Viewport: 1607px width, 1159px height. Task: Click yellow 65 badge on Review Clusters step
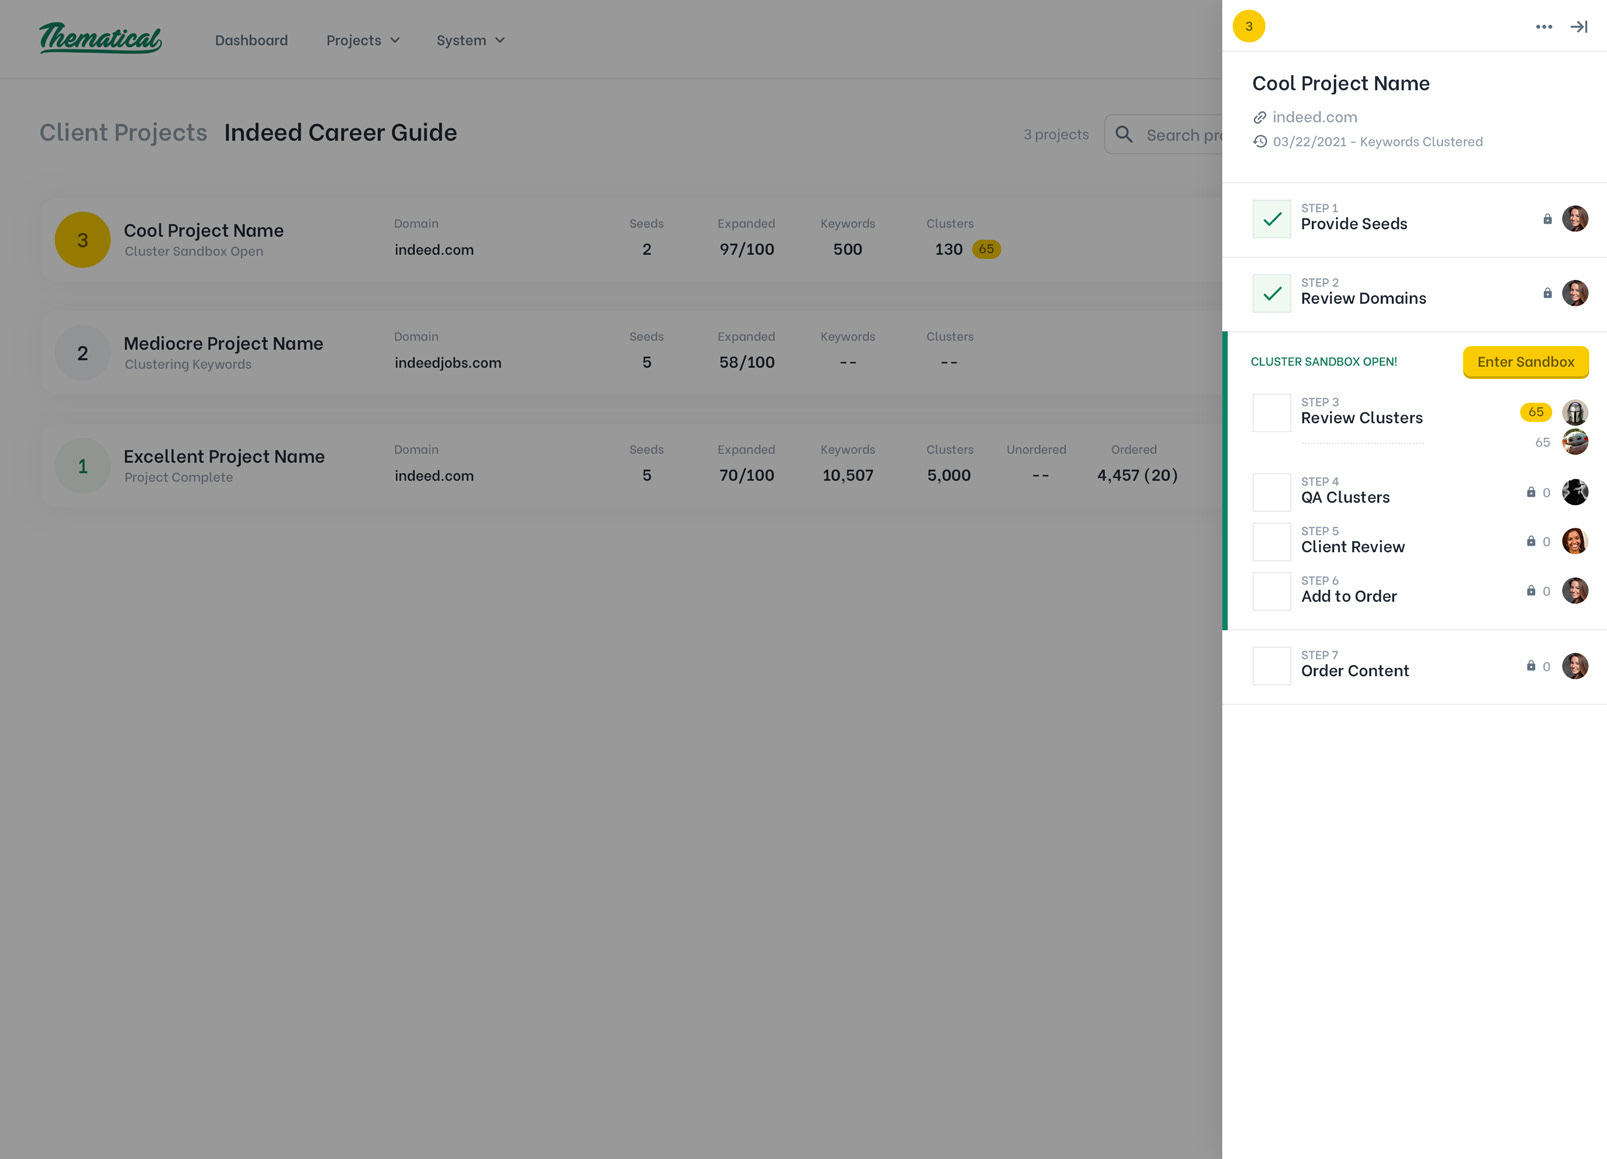[x=1536, y=412]
